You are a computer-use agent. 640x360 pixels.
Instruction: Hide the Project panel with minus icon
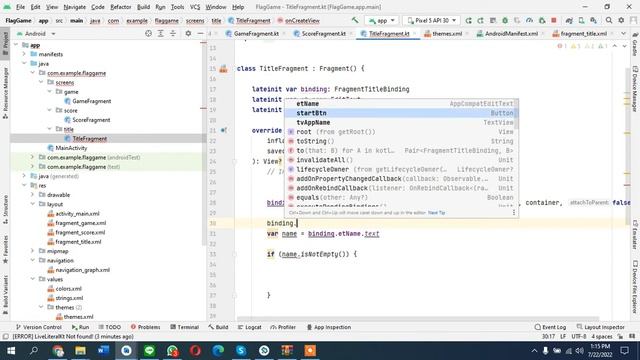200,33
